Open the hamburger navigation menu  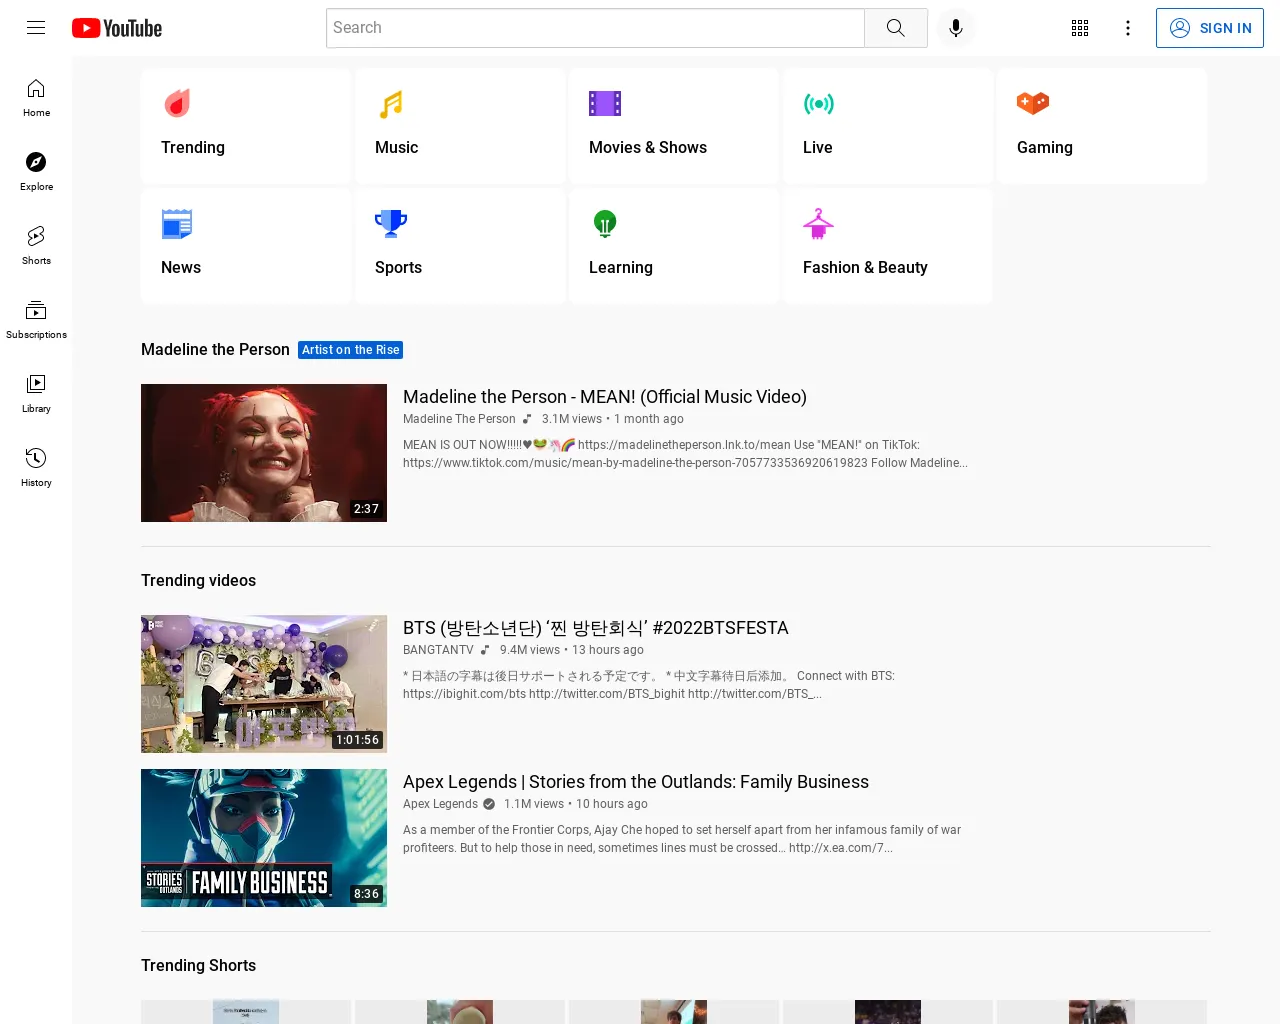point(36,27)
